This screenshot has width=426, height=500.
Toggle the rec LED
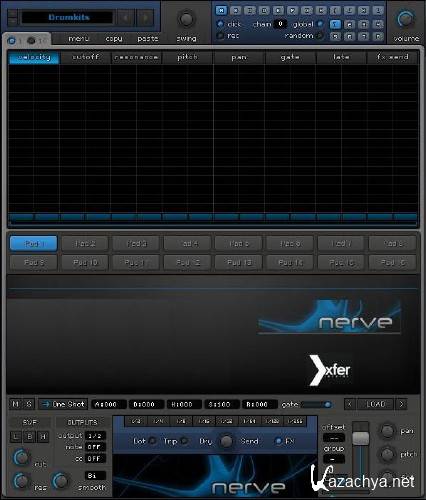coord(220,35)
